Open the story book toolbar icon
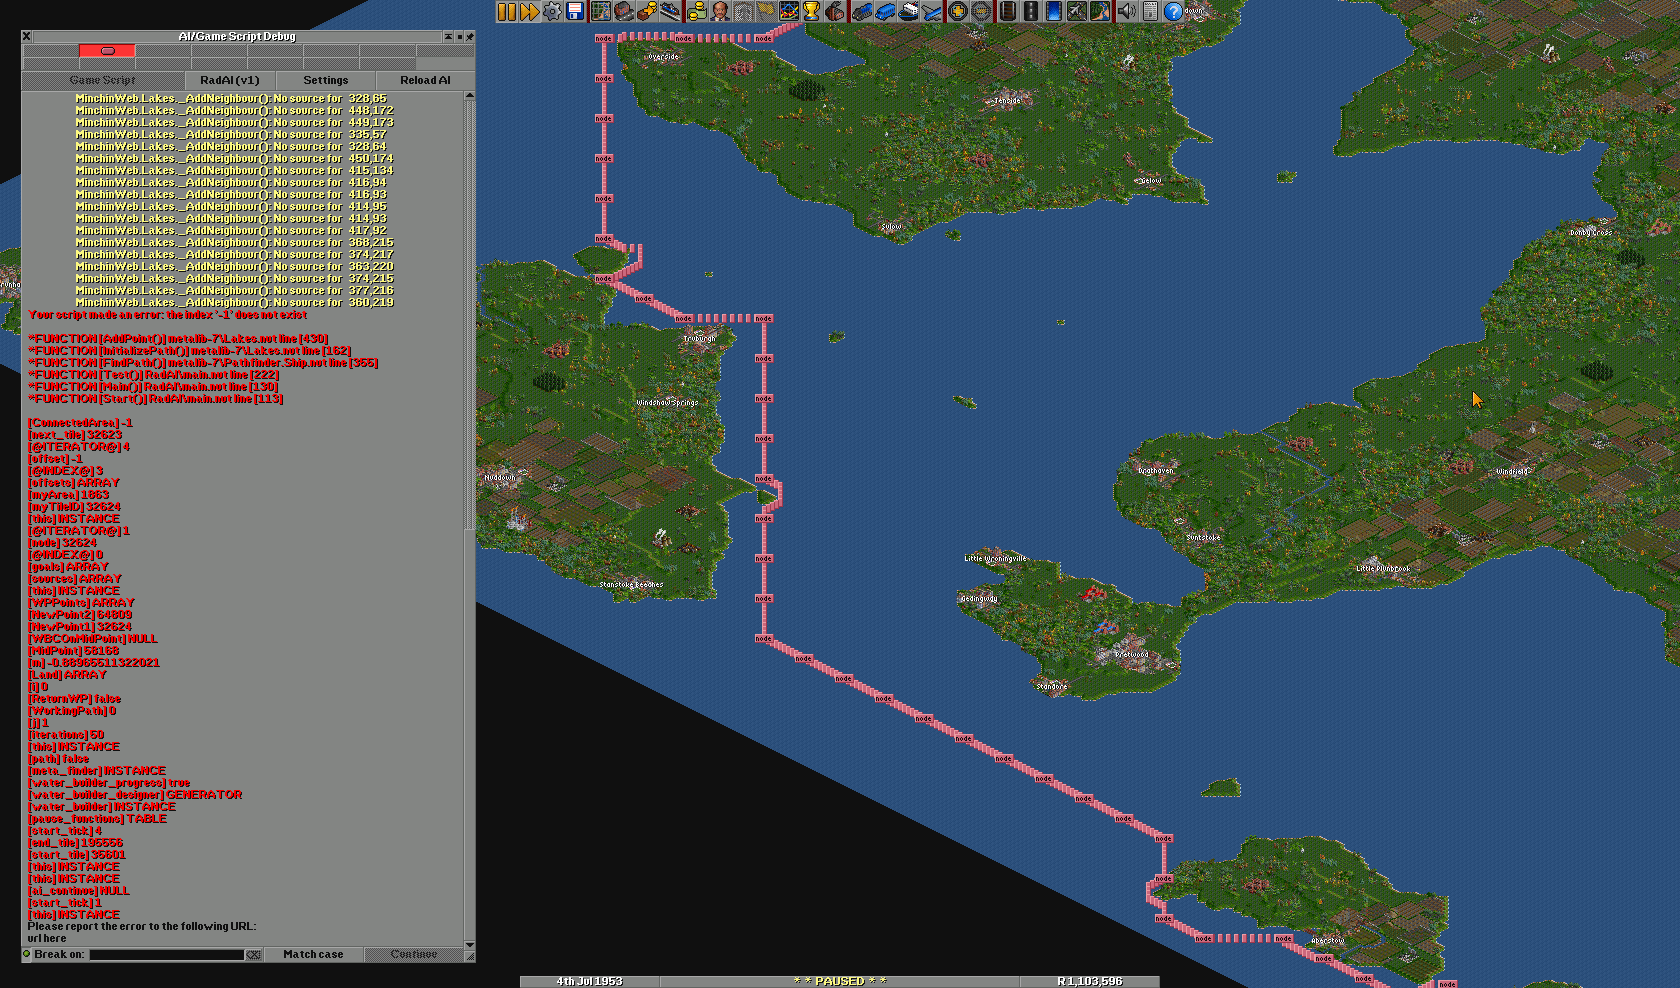 [743, 12]
